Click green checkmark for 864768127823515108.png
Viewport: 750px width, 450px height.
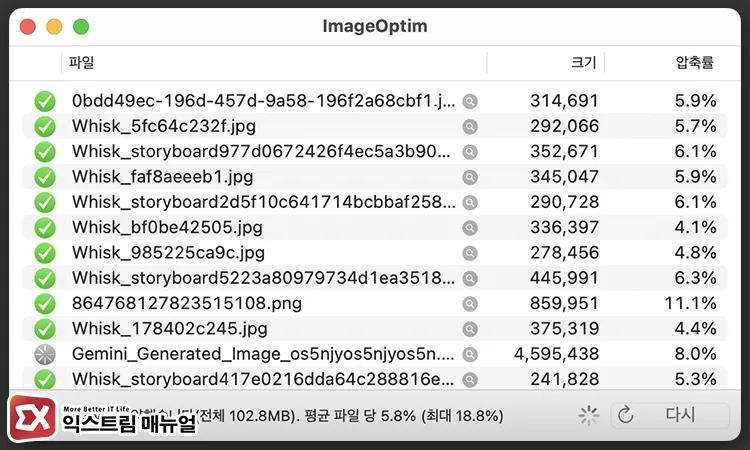pyautogui.click(x=45, y=304)
